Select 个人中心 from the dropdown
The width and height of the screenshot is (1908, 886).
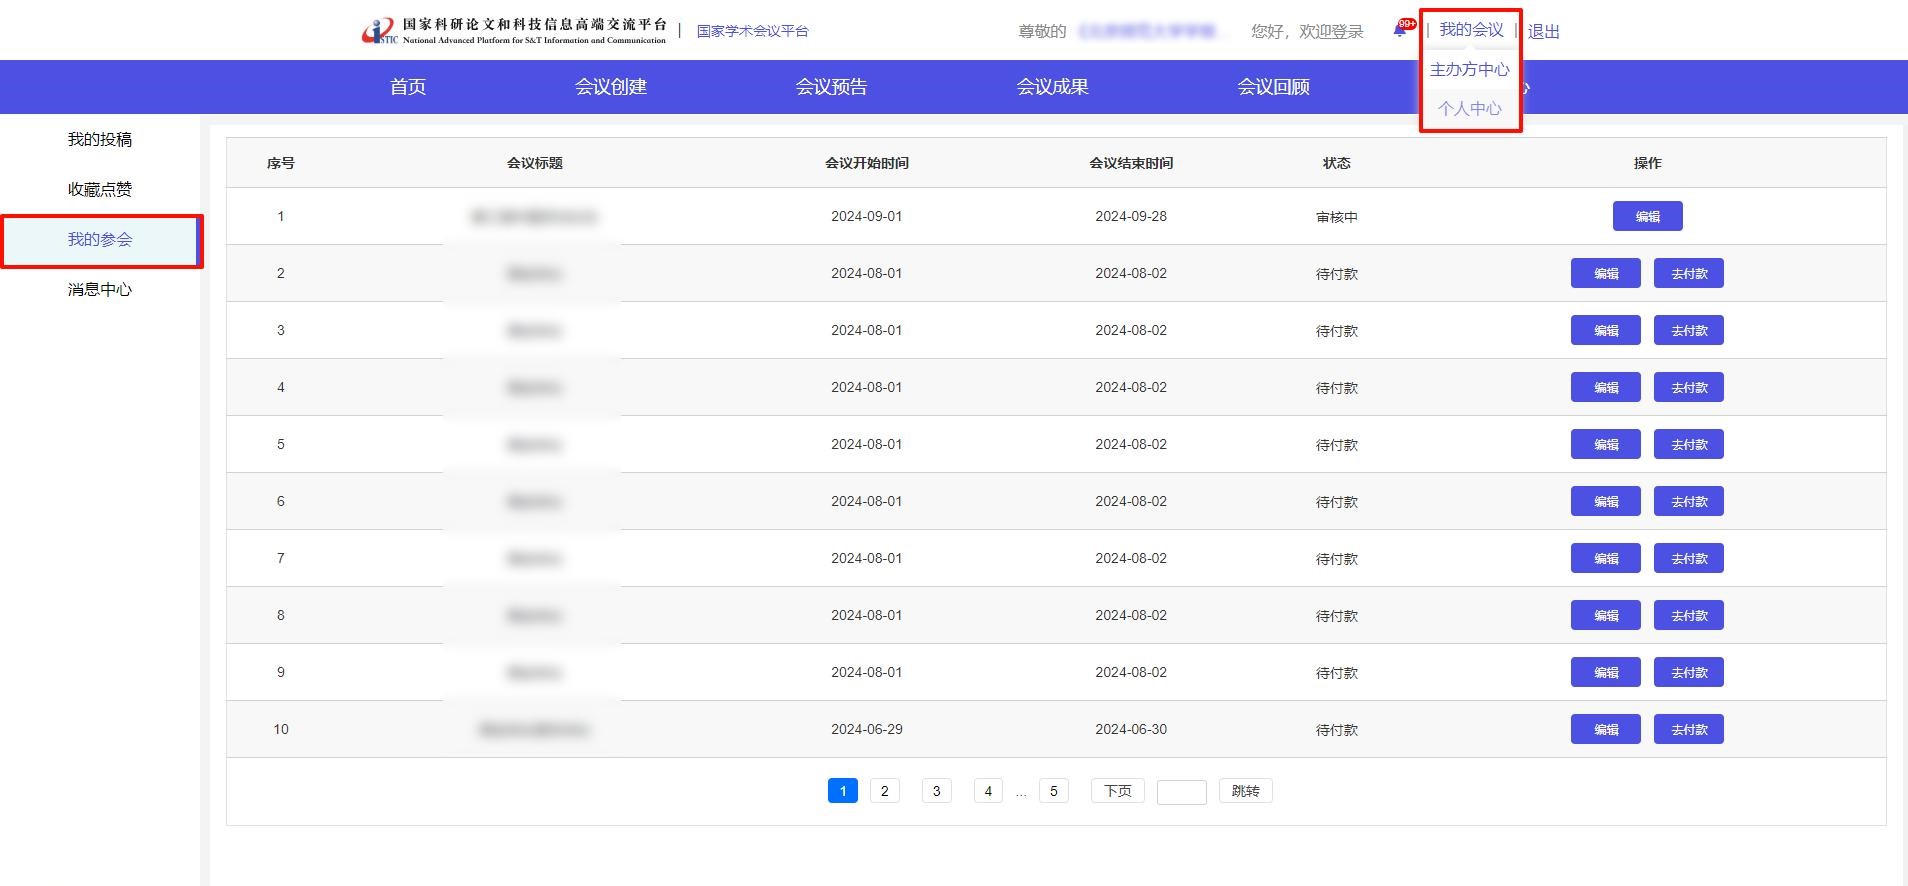(x=1470, y=108)
